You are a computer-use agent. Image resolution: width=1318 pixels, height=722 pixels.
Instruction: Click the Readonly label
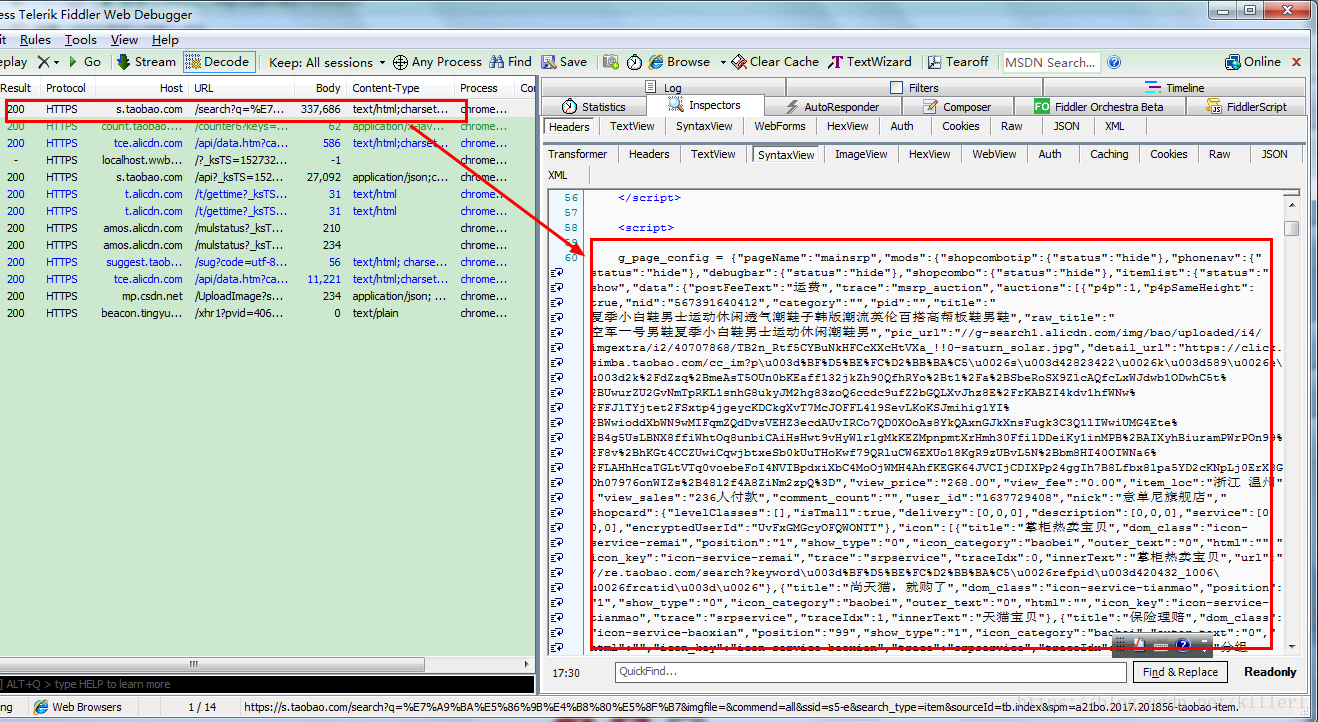tap(1270, 672)
